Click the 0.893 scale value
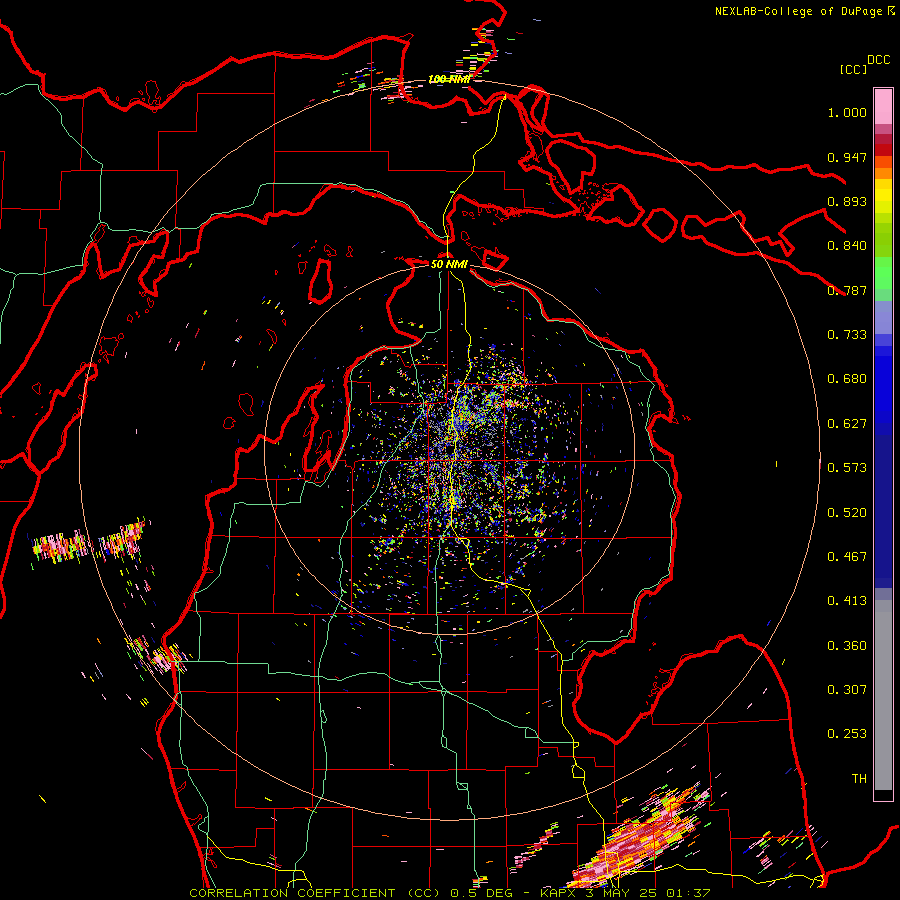Viewport: 900px width, 900px height. (847, 201)
